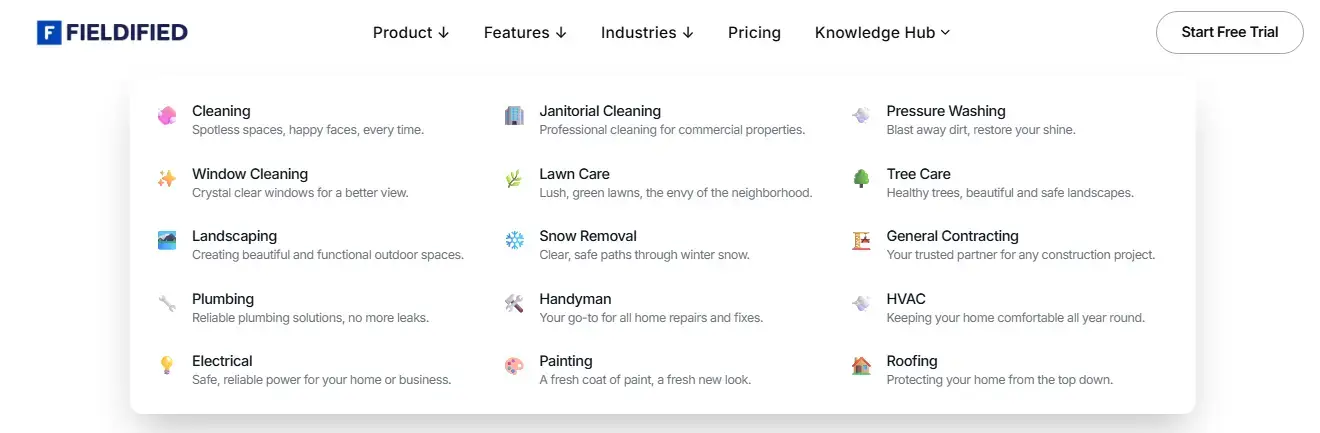Click the light bulb icon beside Electrical
The height and width of the screenshot is (433, 1320).
click(167, 366)
